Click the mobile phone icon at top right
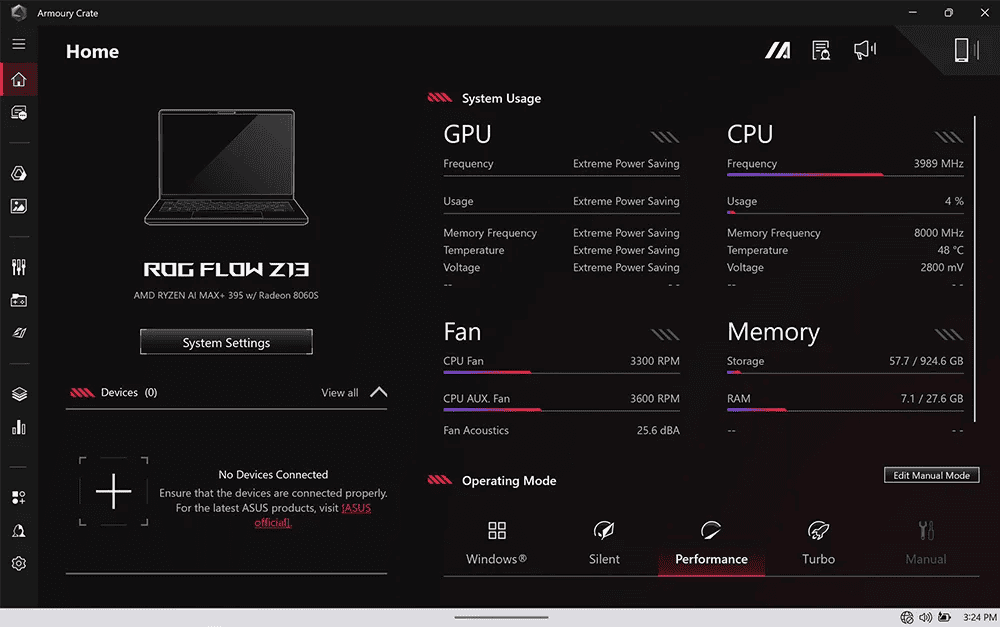 (961, 50)
